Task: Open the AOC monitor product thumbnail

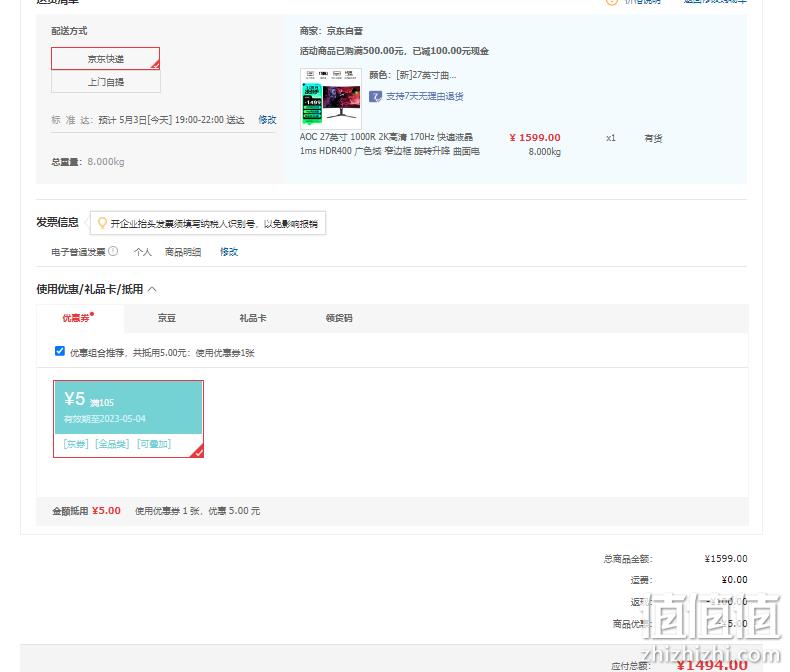Action: pos(331,98)
